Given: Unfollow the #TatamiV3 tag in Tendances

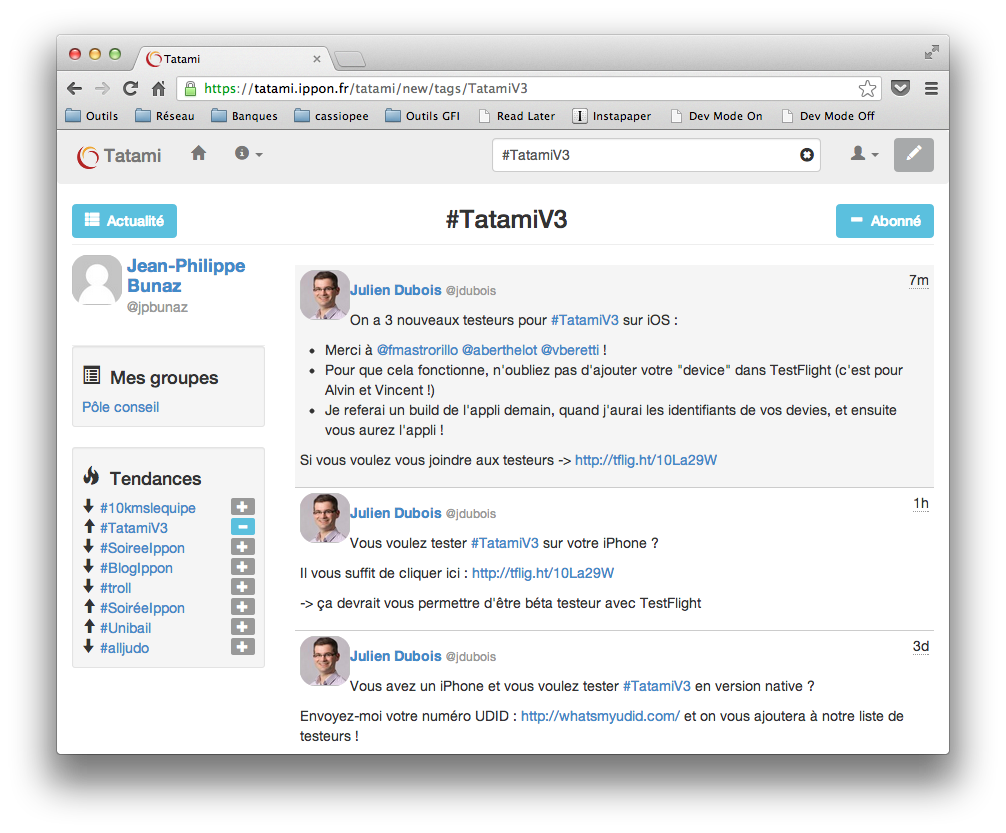Looking at the screenshot, I should (242, 527).
